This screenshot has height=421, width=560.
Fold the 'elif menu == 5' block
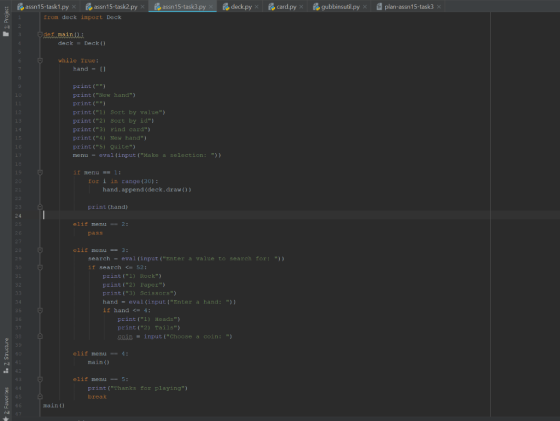40,380
